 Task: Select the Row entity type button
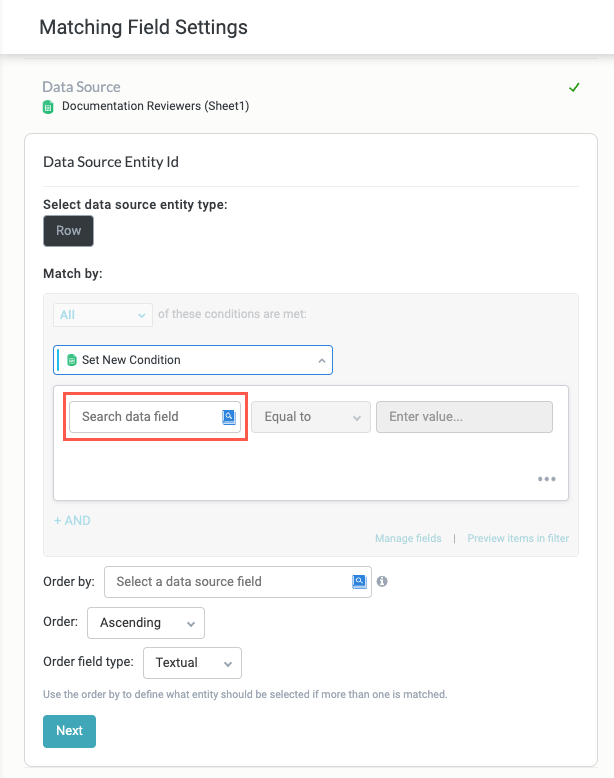click(x=68, y=231)
